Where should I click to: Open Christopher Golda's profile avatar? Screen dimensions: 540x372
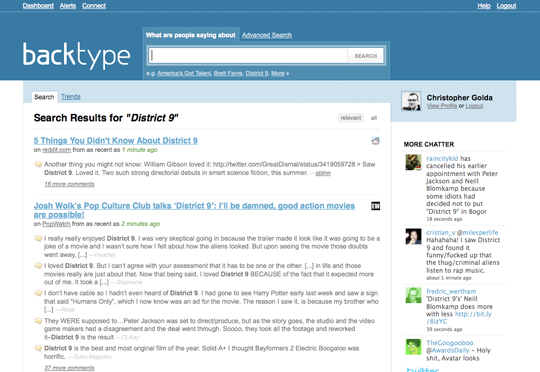411,101
